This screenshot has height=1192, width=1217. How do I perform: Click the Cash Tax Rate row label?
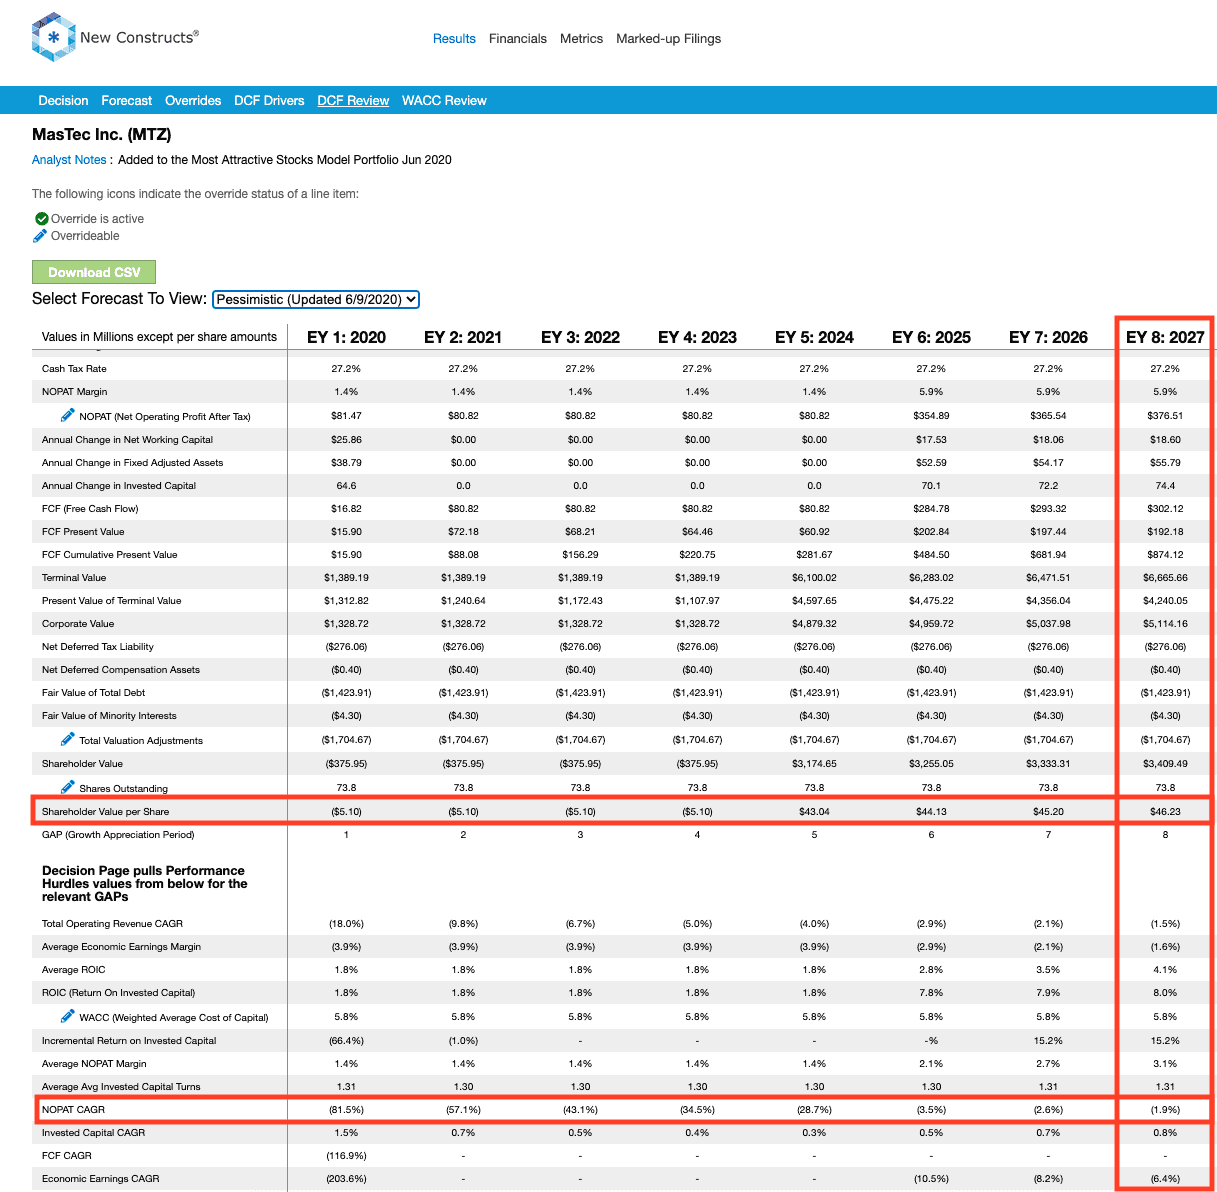click(74, 369)
